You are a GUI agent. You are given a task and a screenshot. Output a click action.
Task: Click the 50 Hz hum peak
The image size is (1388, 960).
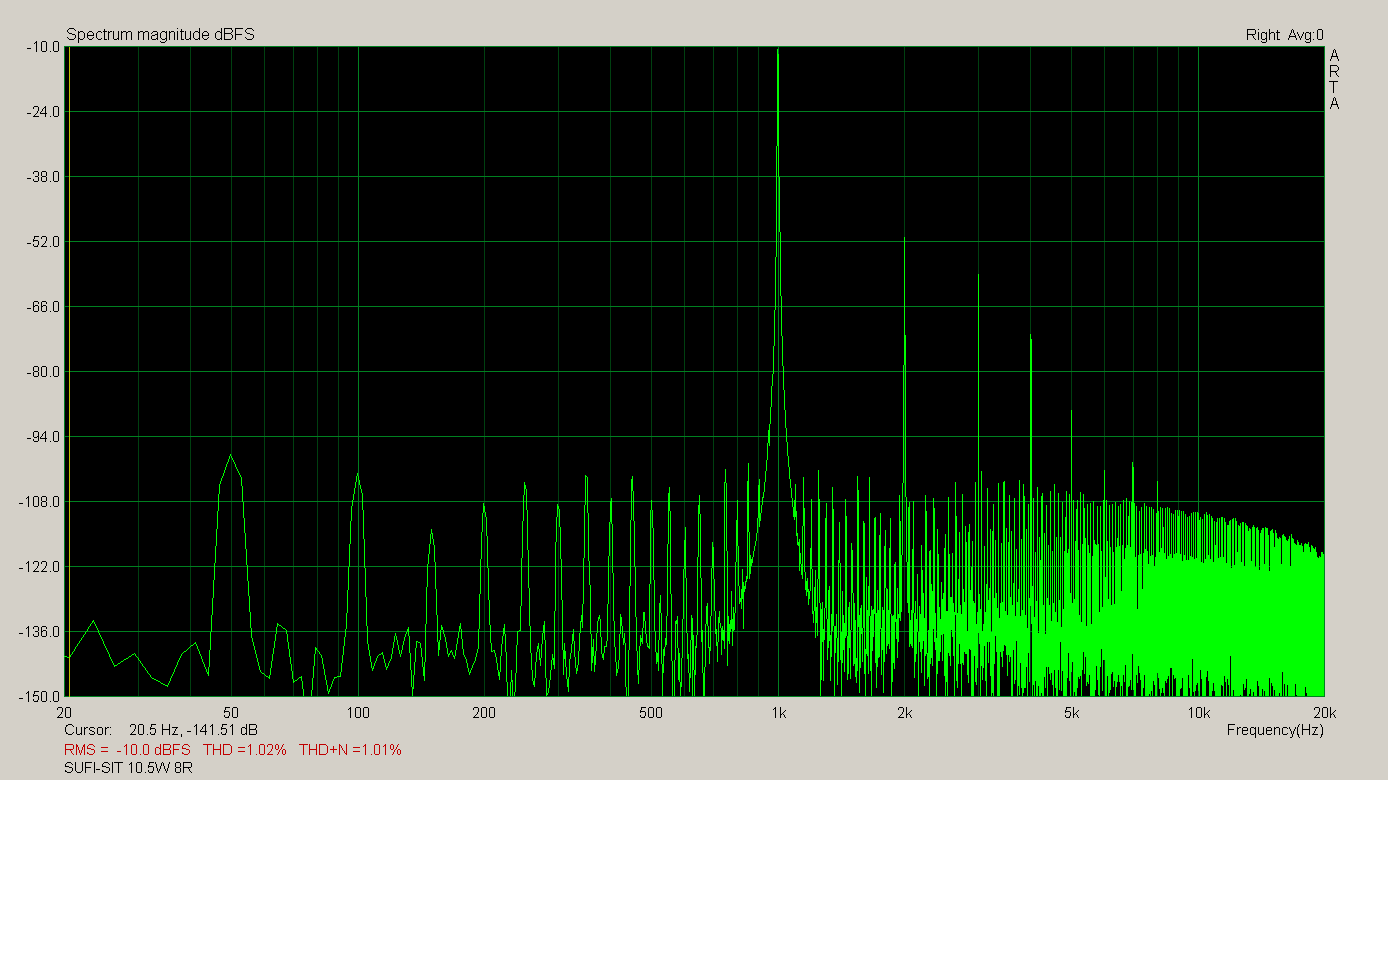pos(231,457)
